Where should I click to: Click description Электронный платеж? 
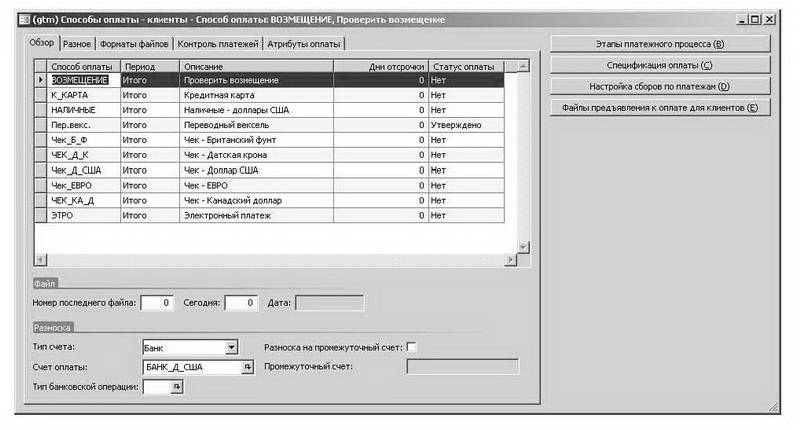[x=257, y=215]
